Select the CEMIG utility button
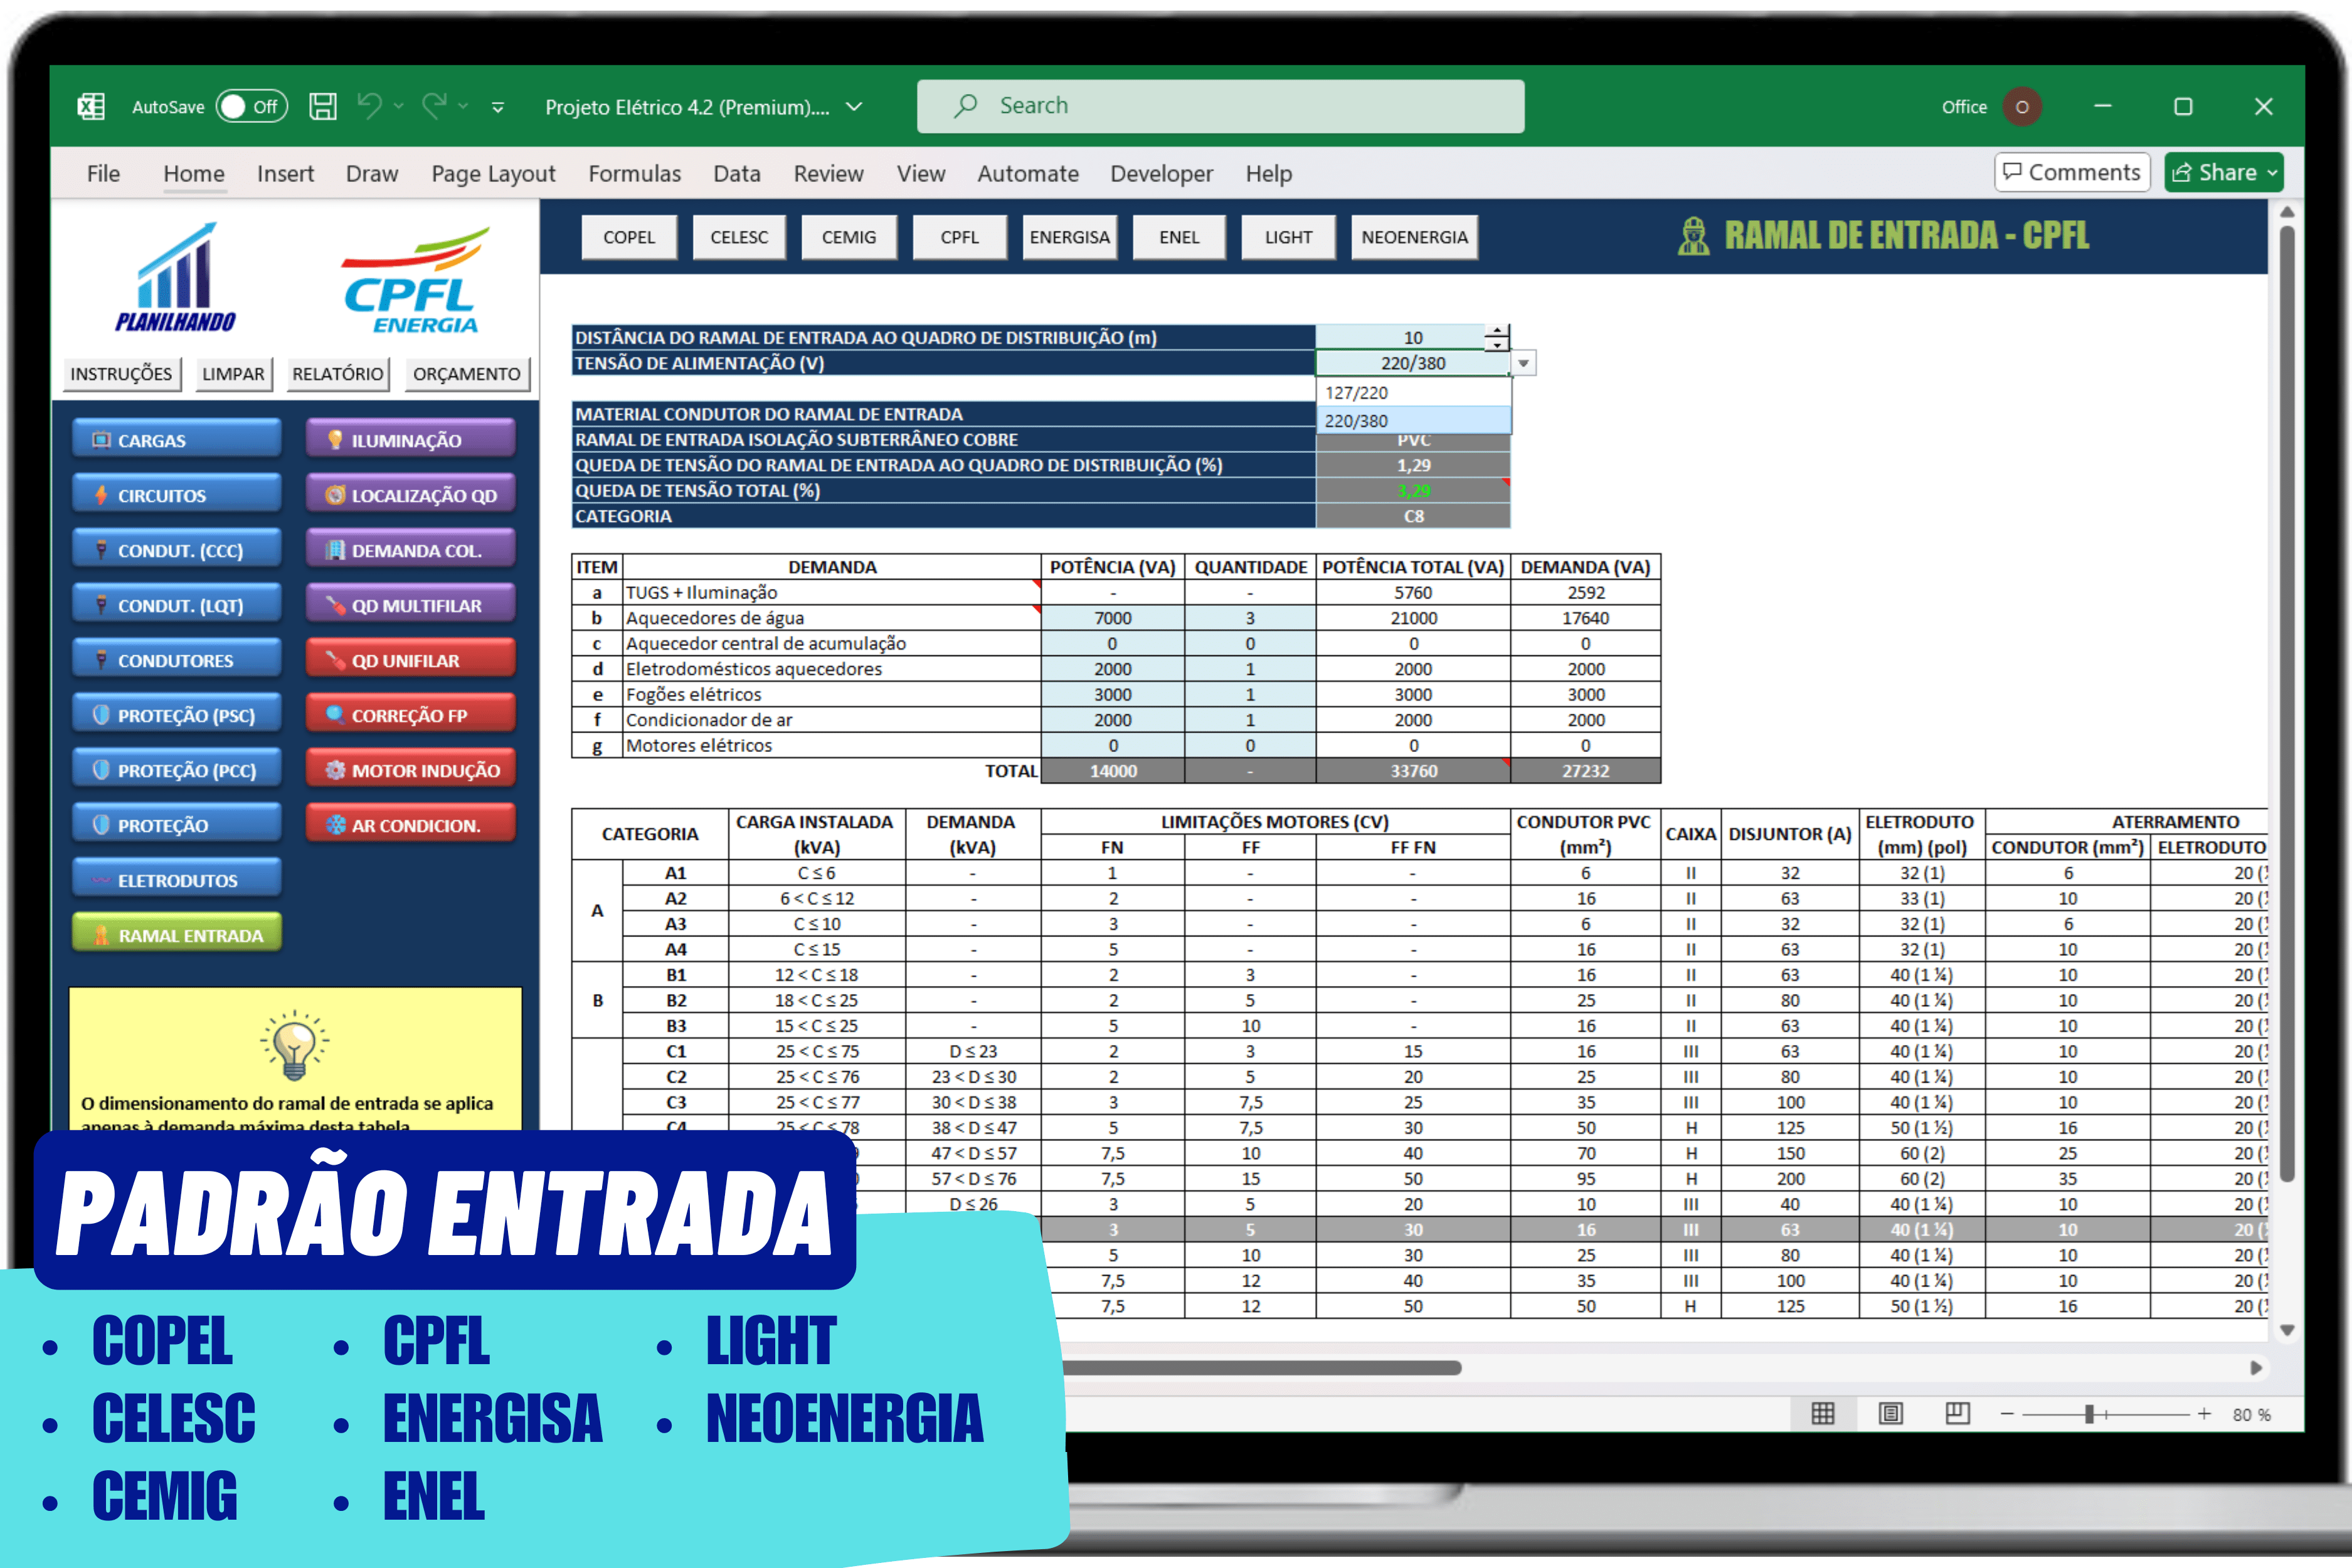 click(849, 237)
